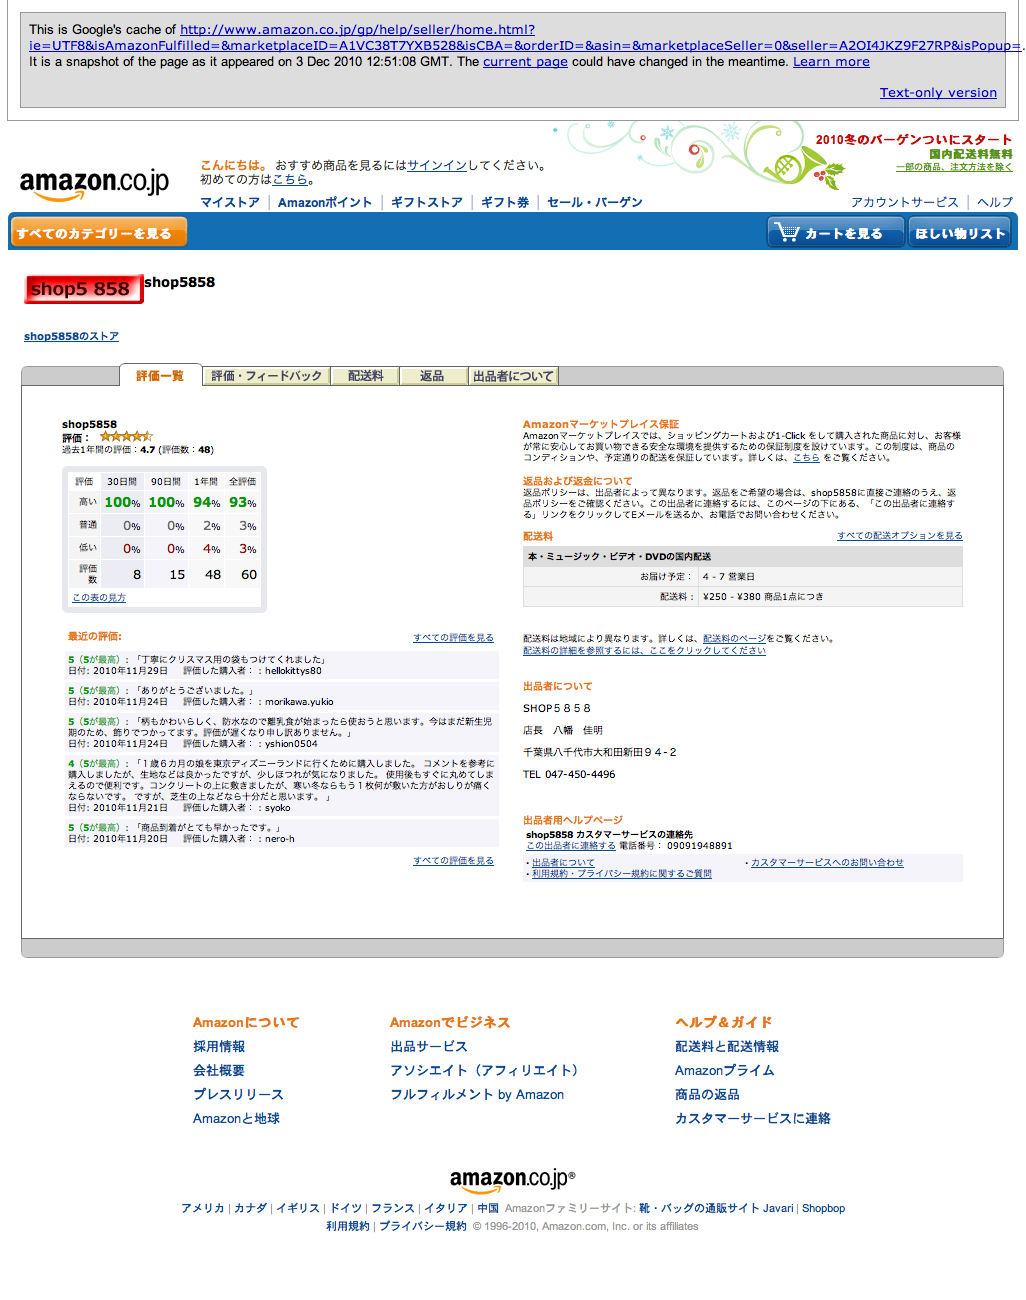Open ギフトストア in the header nav
The width and height of the screenshot is (1026, 1300).
(427, 202)
